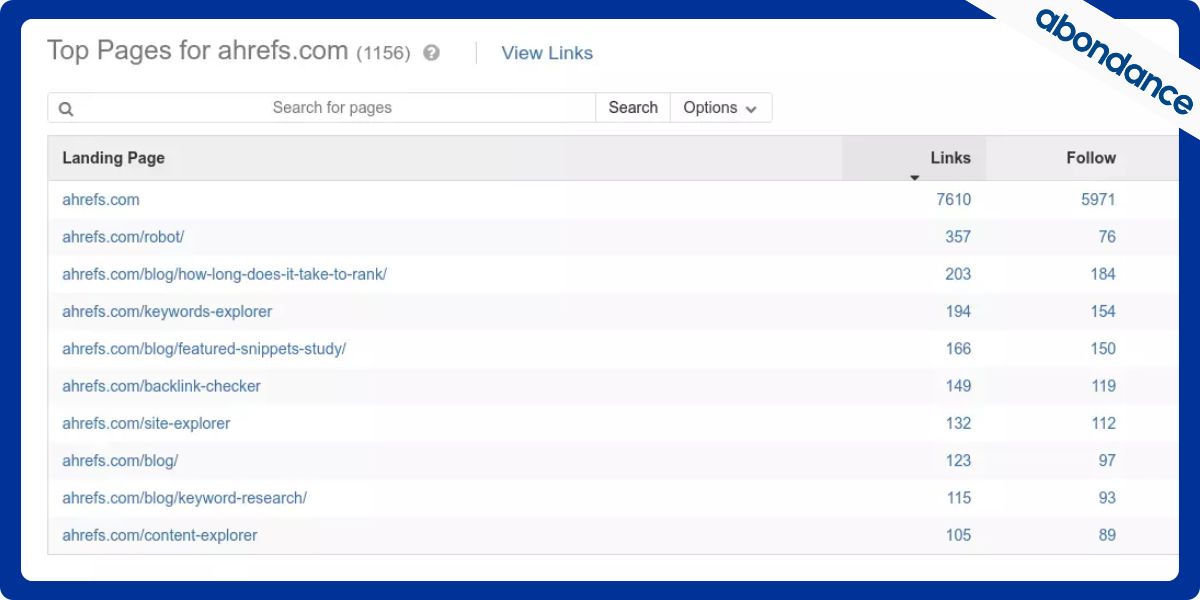Click the Top Pages for ahrefs.com heading
Image resolution: width=1200 pixels, height=600 pixels.
197,51
